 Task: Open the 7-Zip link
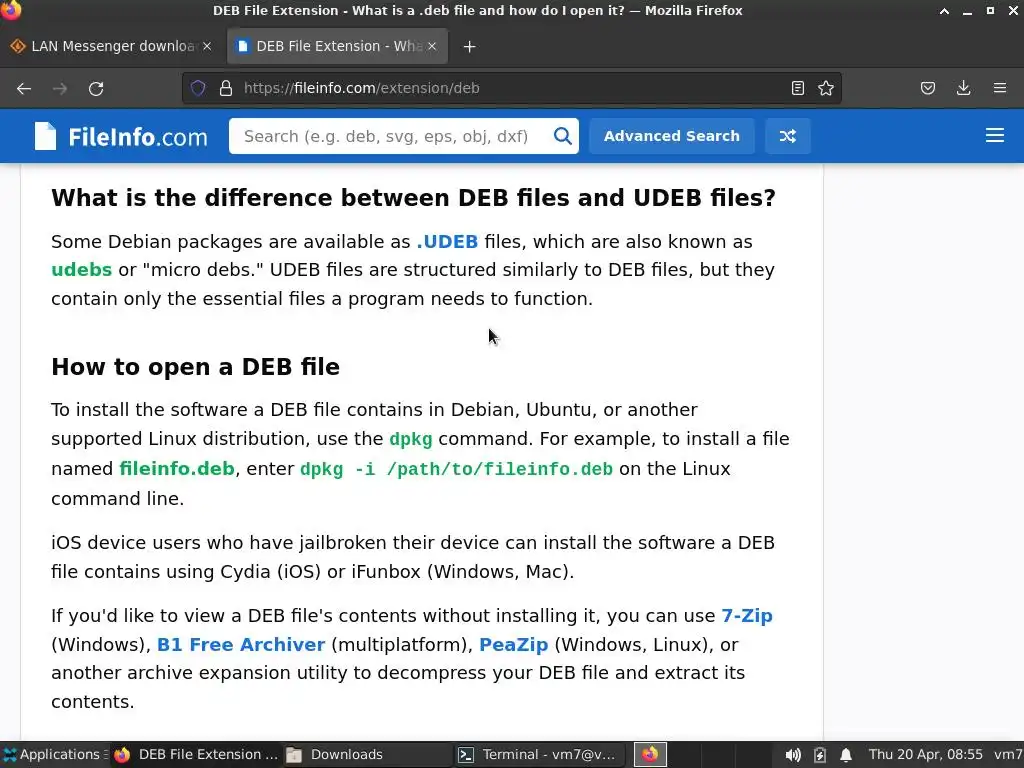746,616
